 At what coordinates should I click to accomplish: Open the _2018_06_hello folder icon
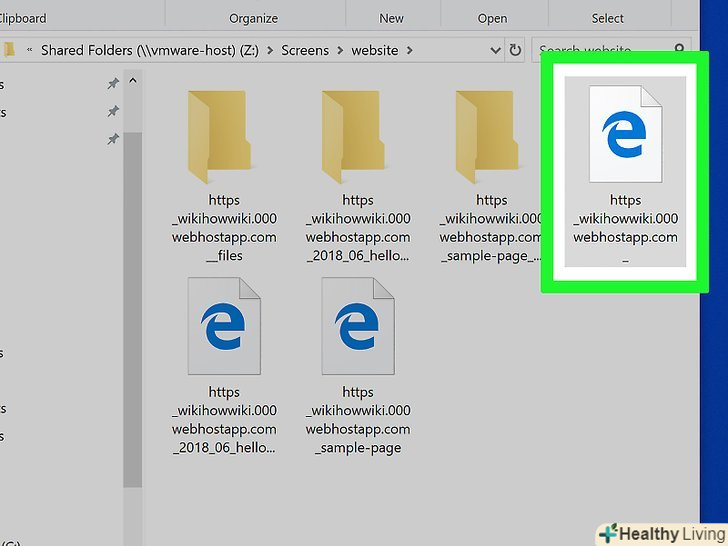coord(353,137)
